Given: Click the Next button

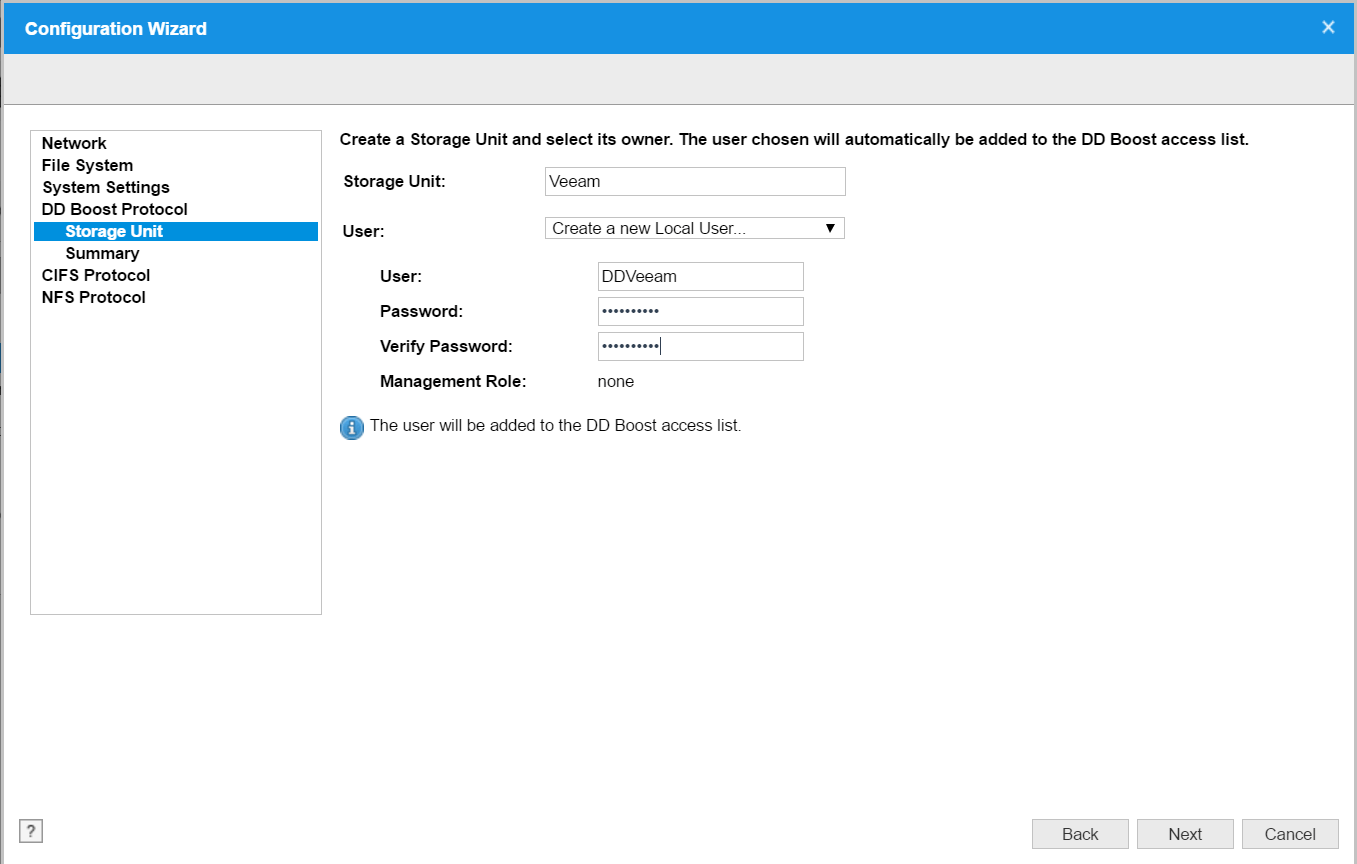Looking at the screenshot, I should (1185, 834).
